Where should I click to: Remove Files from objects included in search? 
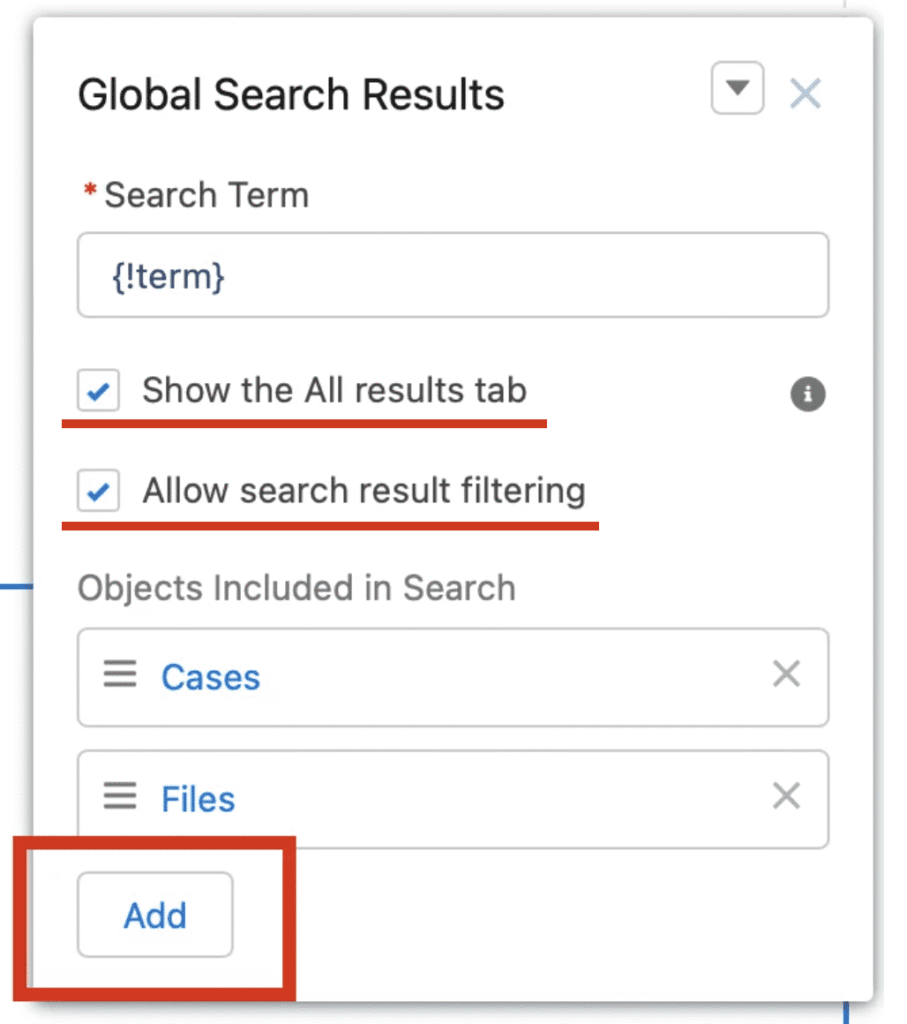(x=786, y=797)
